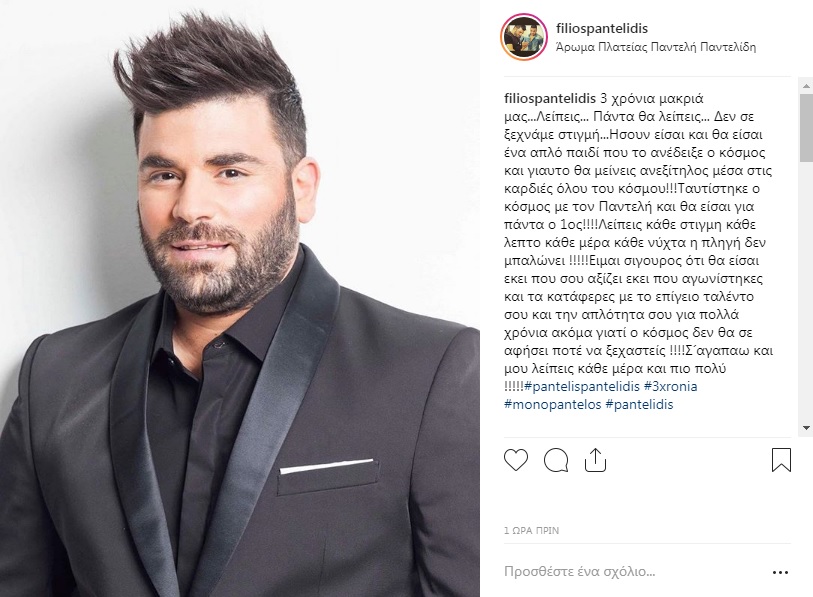813x597 pixels.
Task: Save post with bookmark icon
Action: (781, 460)
